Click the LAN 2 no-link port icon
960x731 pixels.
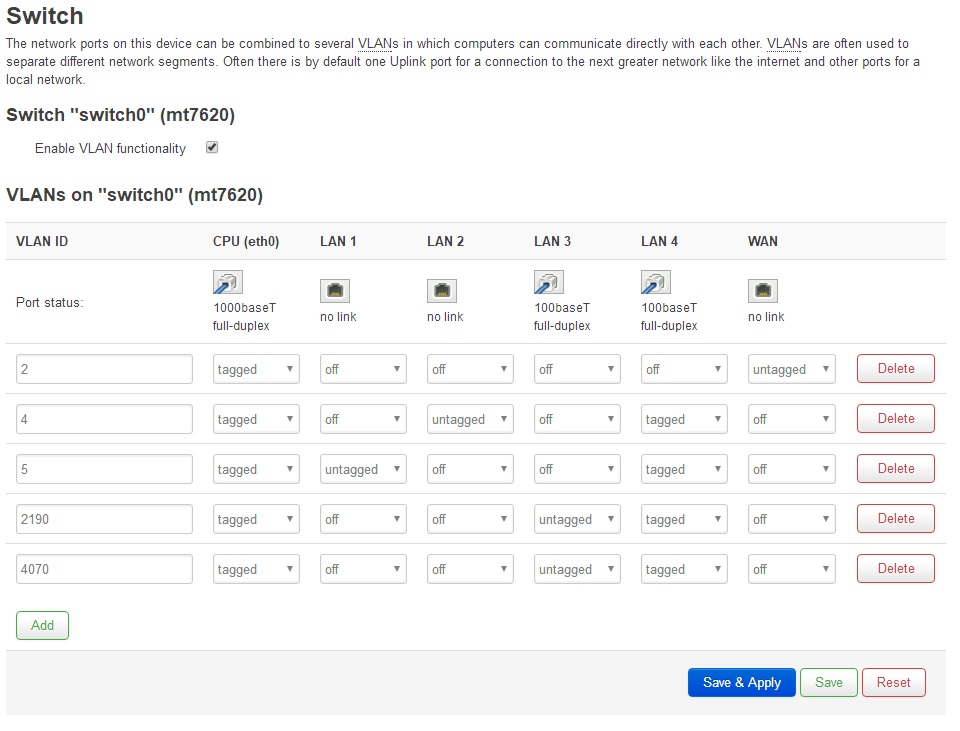pos(441,289)
